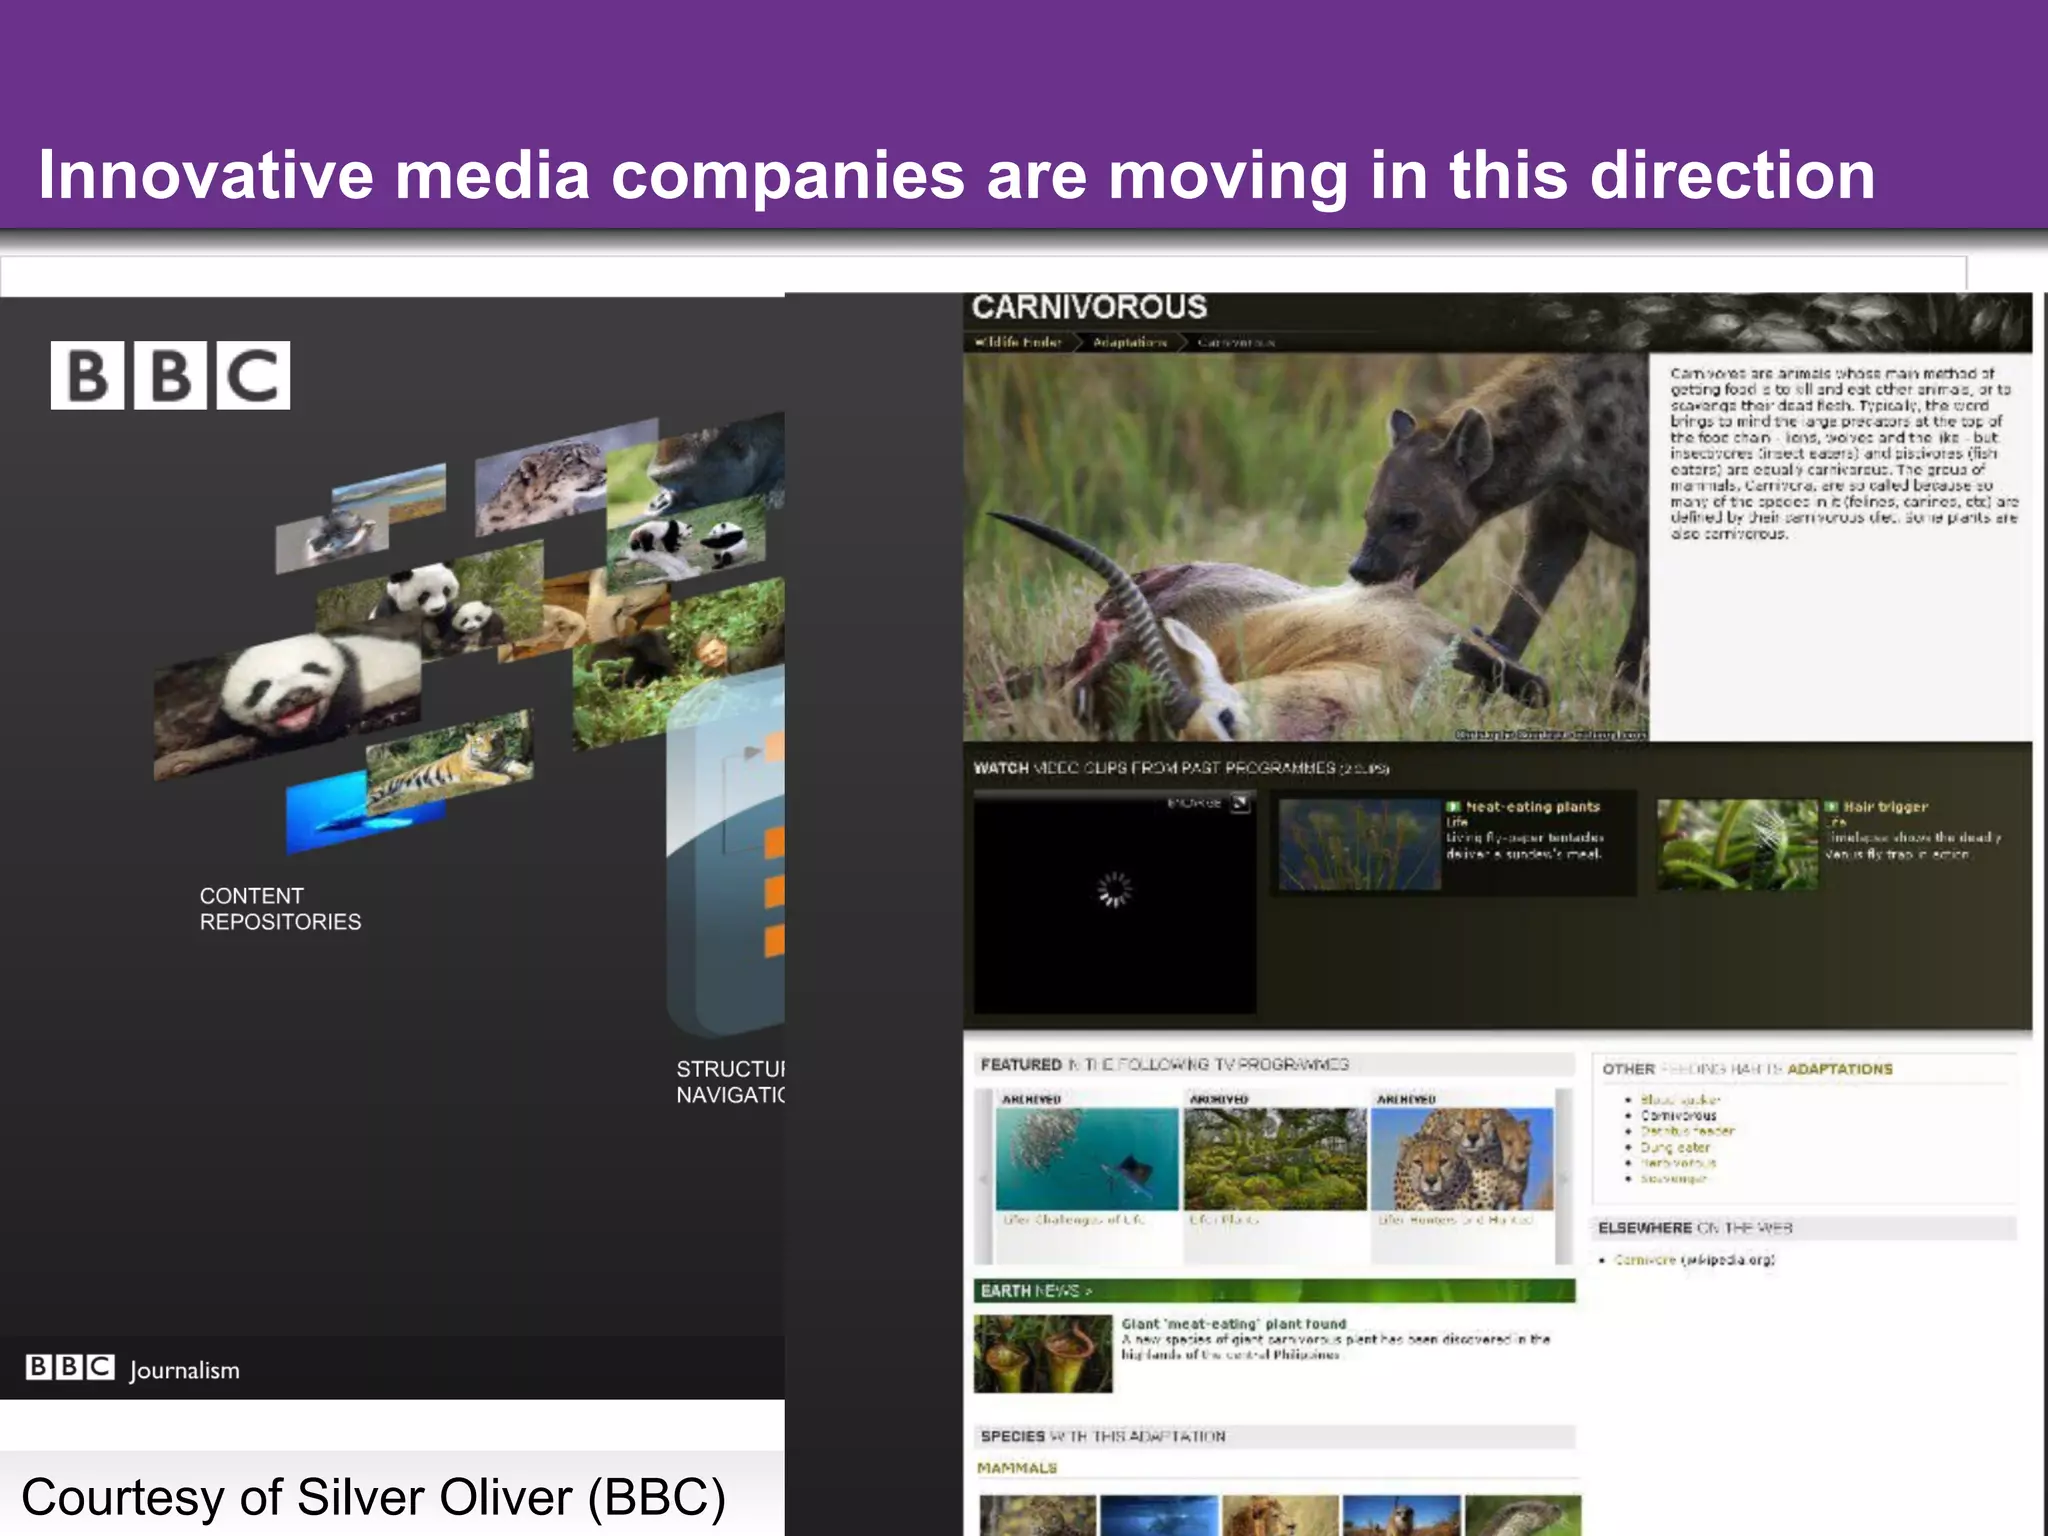This screenshot has height=1536, width=2048.
Task: Click the pitcher plant news thumbnail
Action: (x=1043, y=1354)
